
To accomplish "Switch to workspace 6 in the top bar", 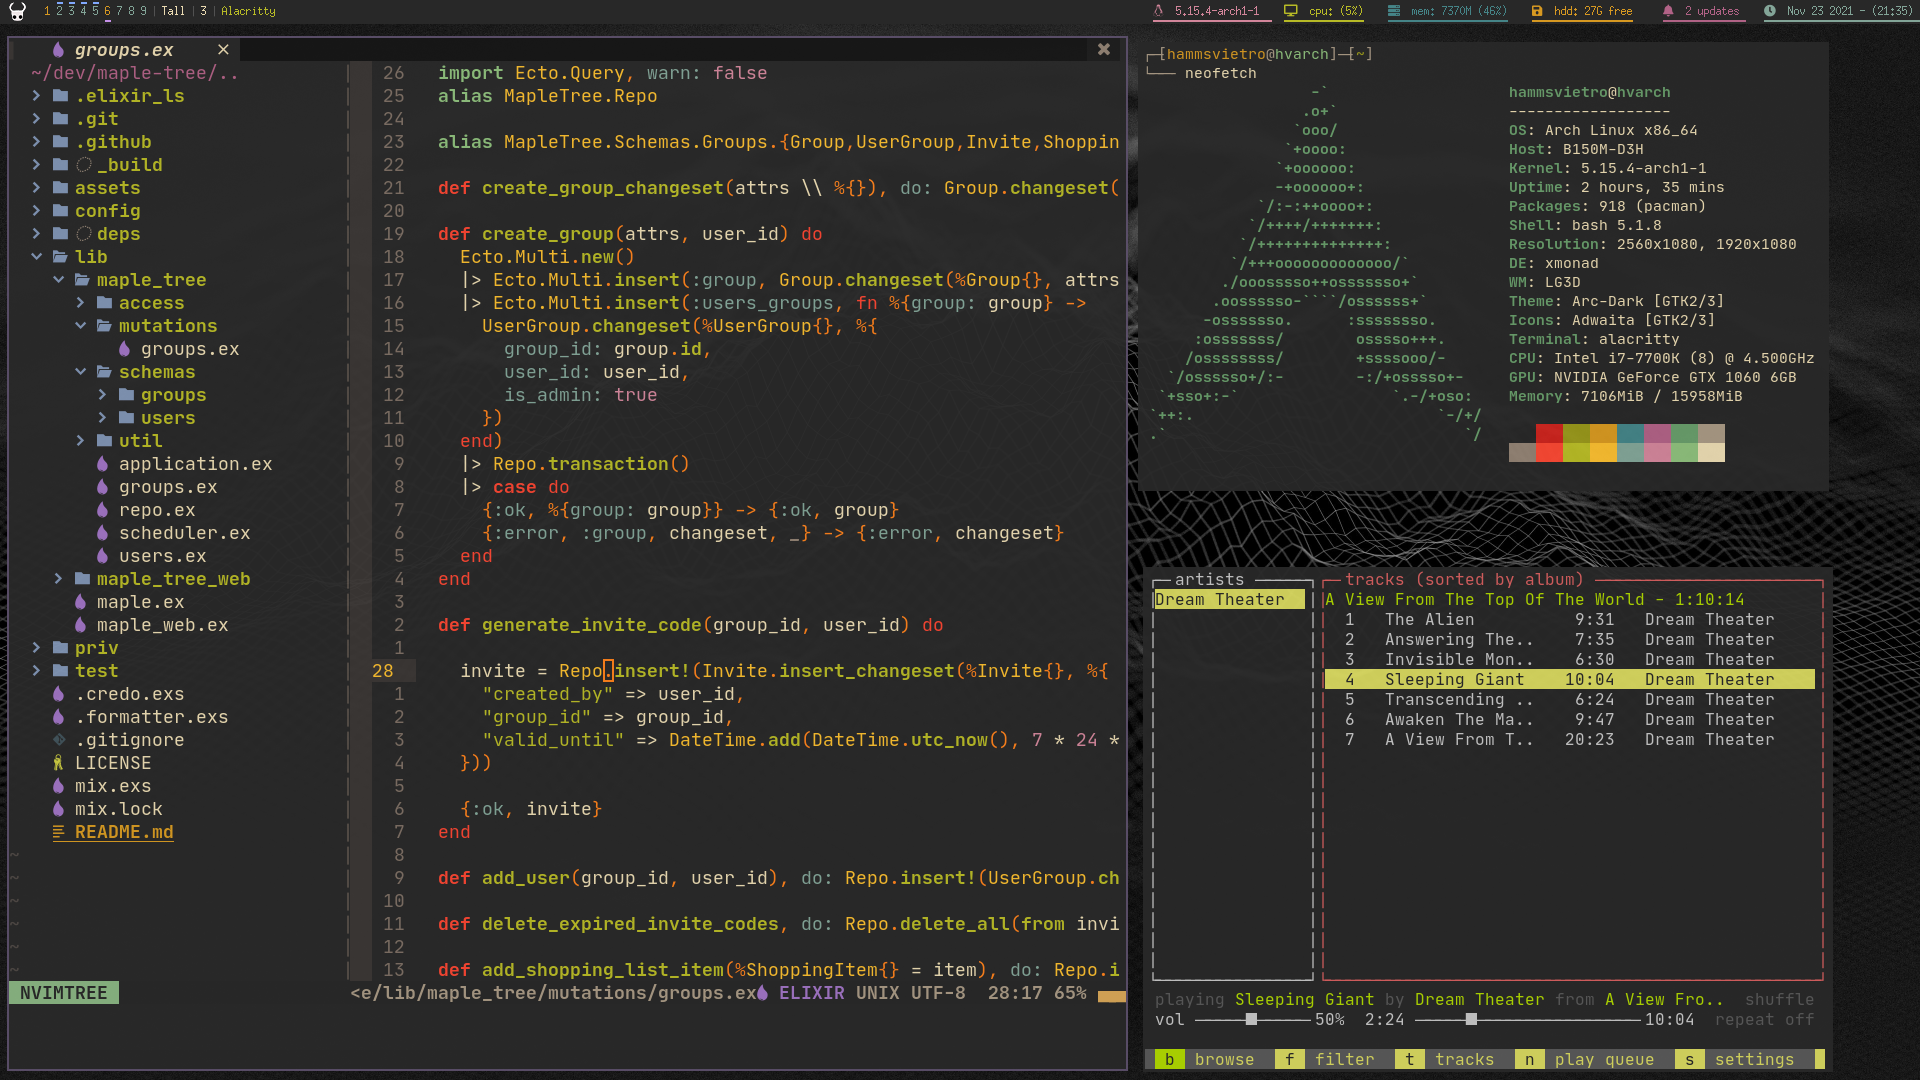I will pos(107,11).
